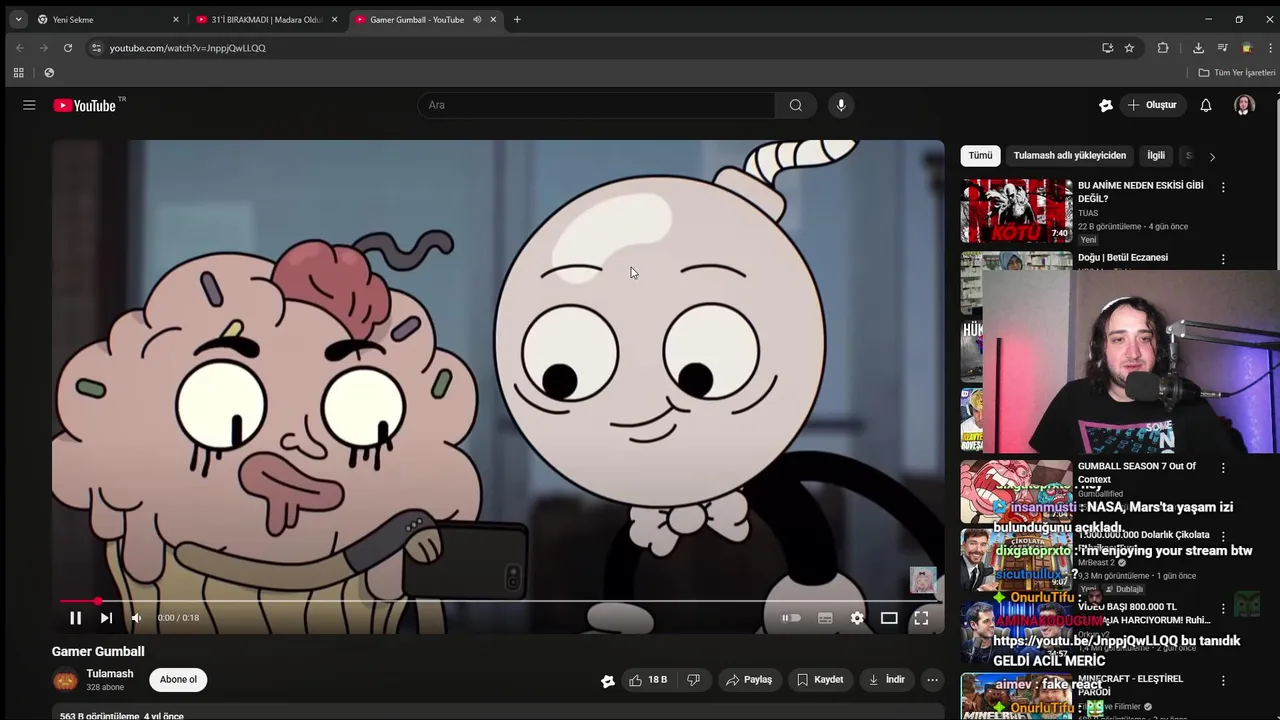Open the apps grid in bookmarks bar
The height and width of the screenshot is (720, 1280).
pos(18,72)
